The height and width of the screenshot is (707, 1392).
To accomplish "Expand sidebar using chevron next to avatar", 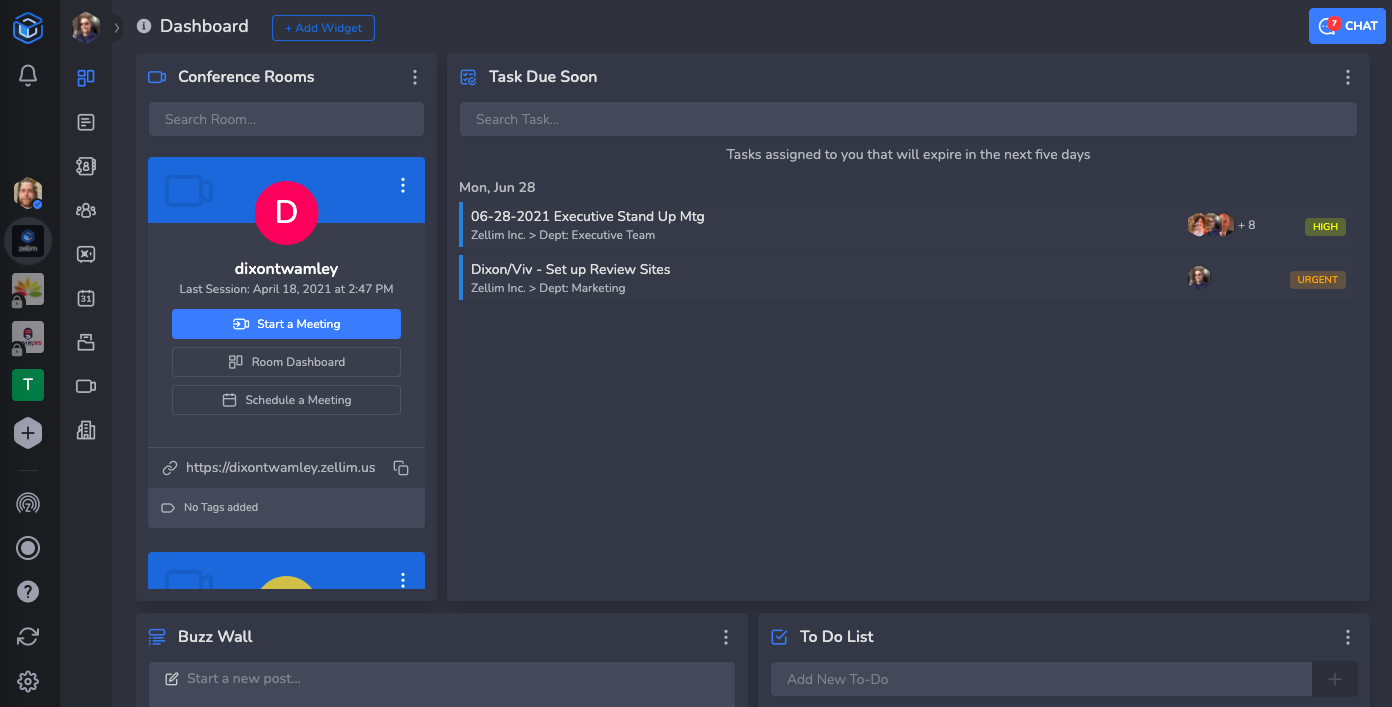I will (117, 28).
